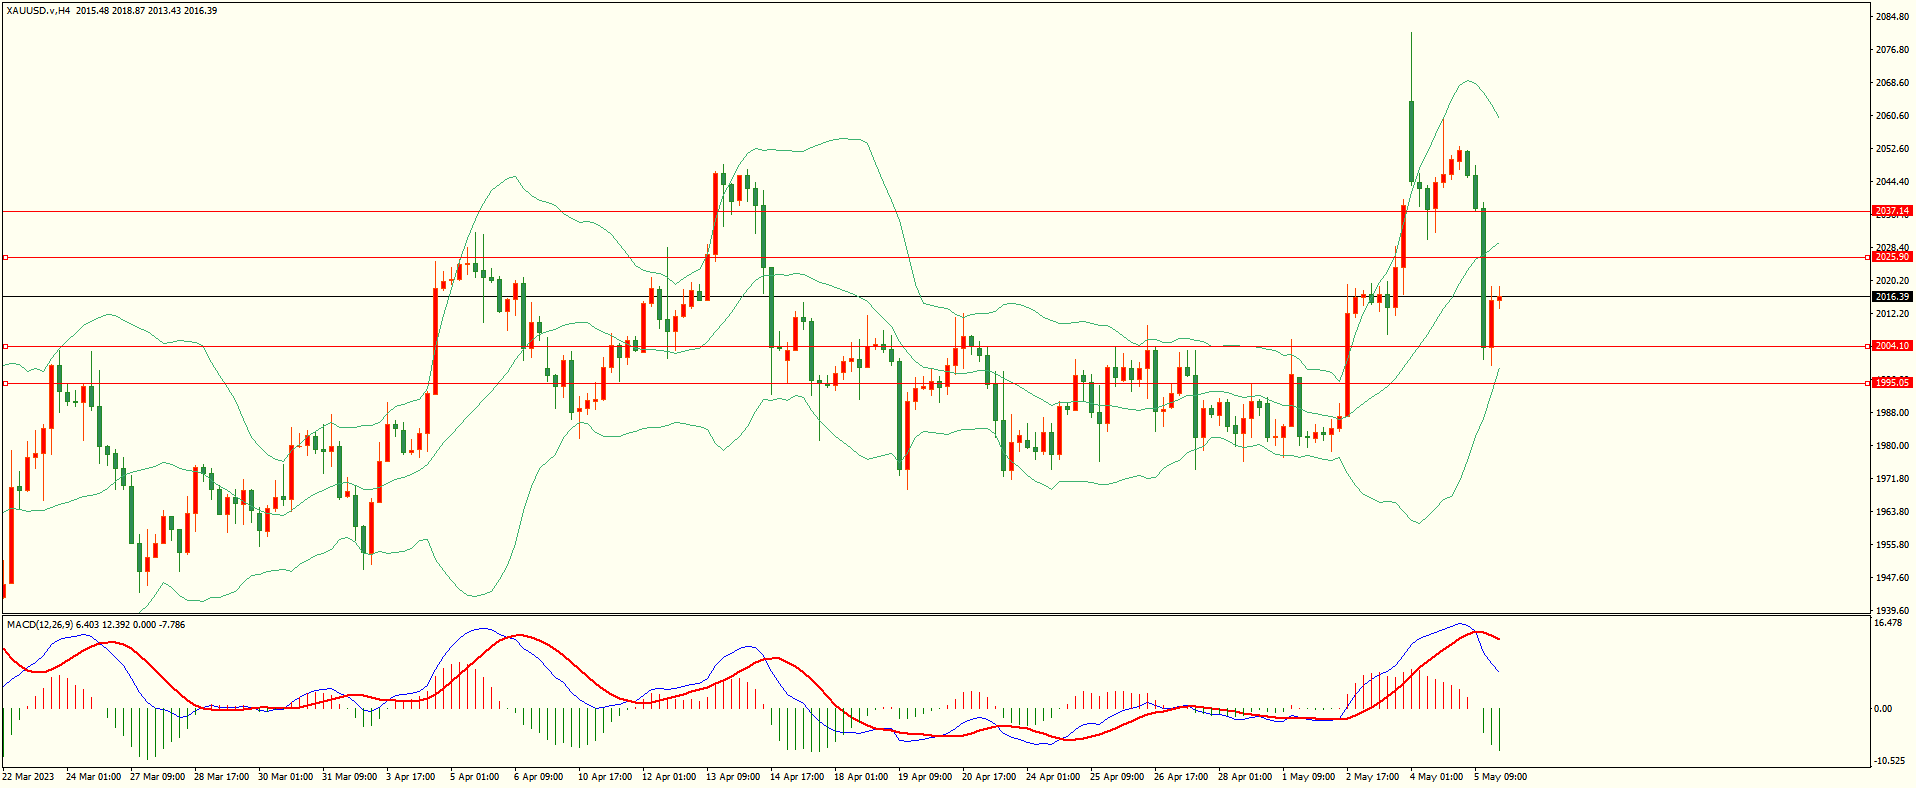Click the 25 Apr 09:00 time axis label
The width and height of the screenshot is (1916, 788).
tap(1117, 777)
